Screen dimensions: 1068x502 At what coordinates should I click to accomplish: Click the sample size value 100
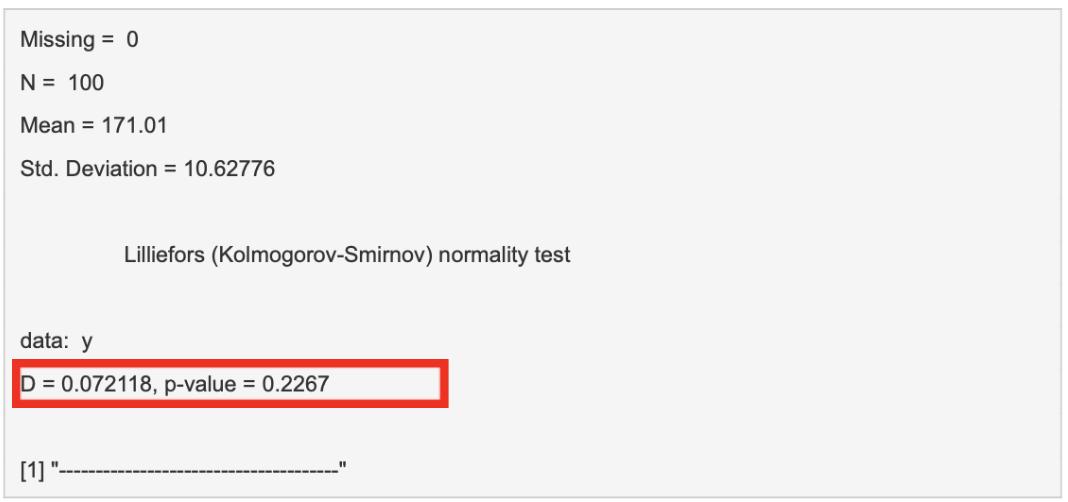pyautogui.click(x=86, y=83)
